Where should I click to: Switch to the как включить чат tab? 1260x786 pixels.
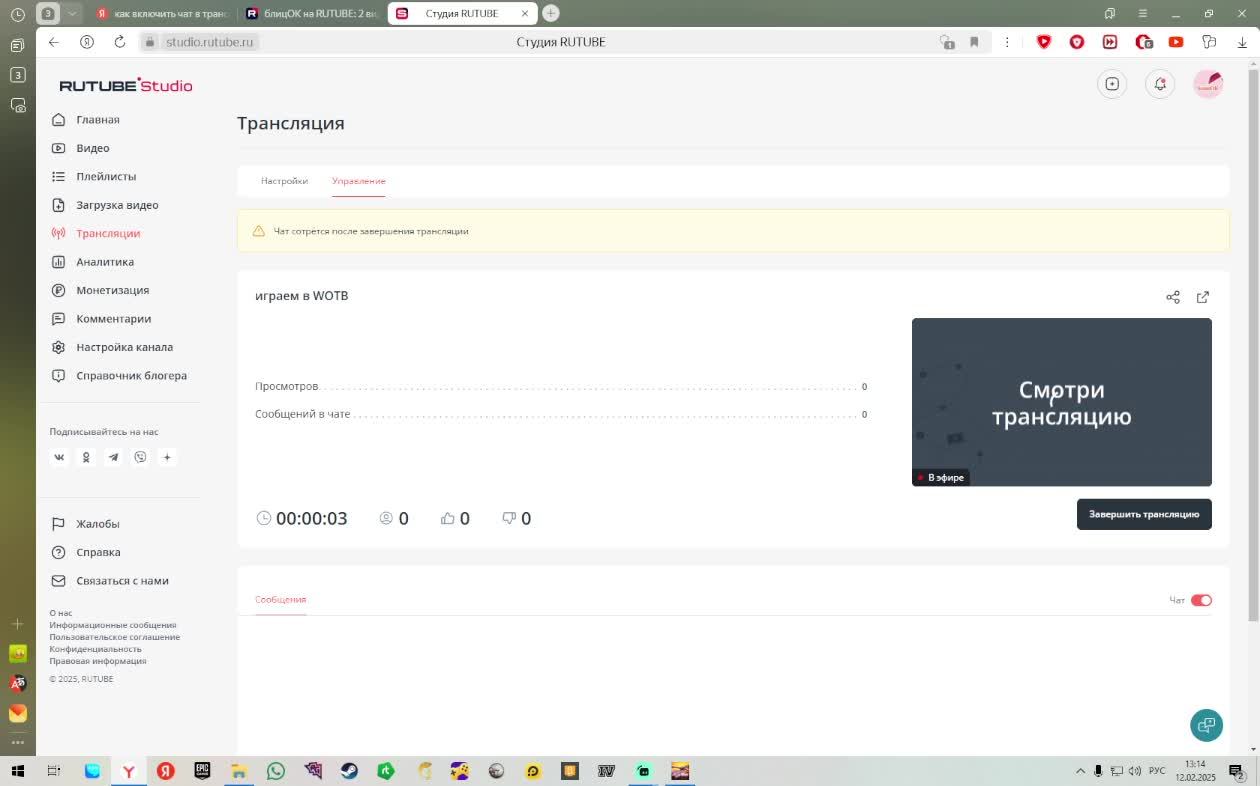click(163, 13)
